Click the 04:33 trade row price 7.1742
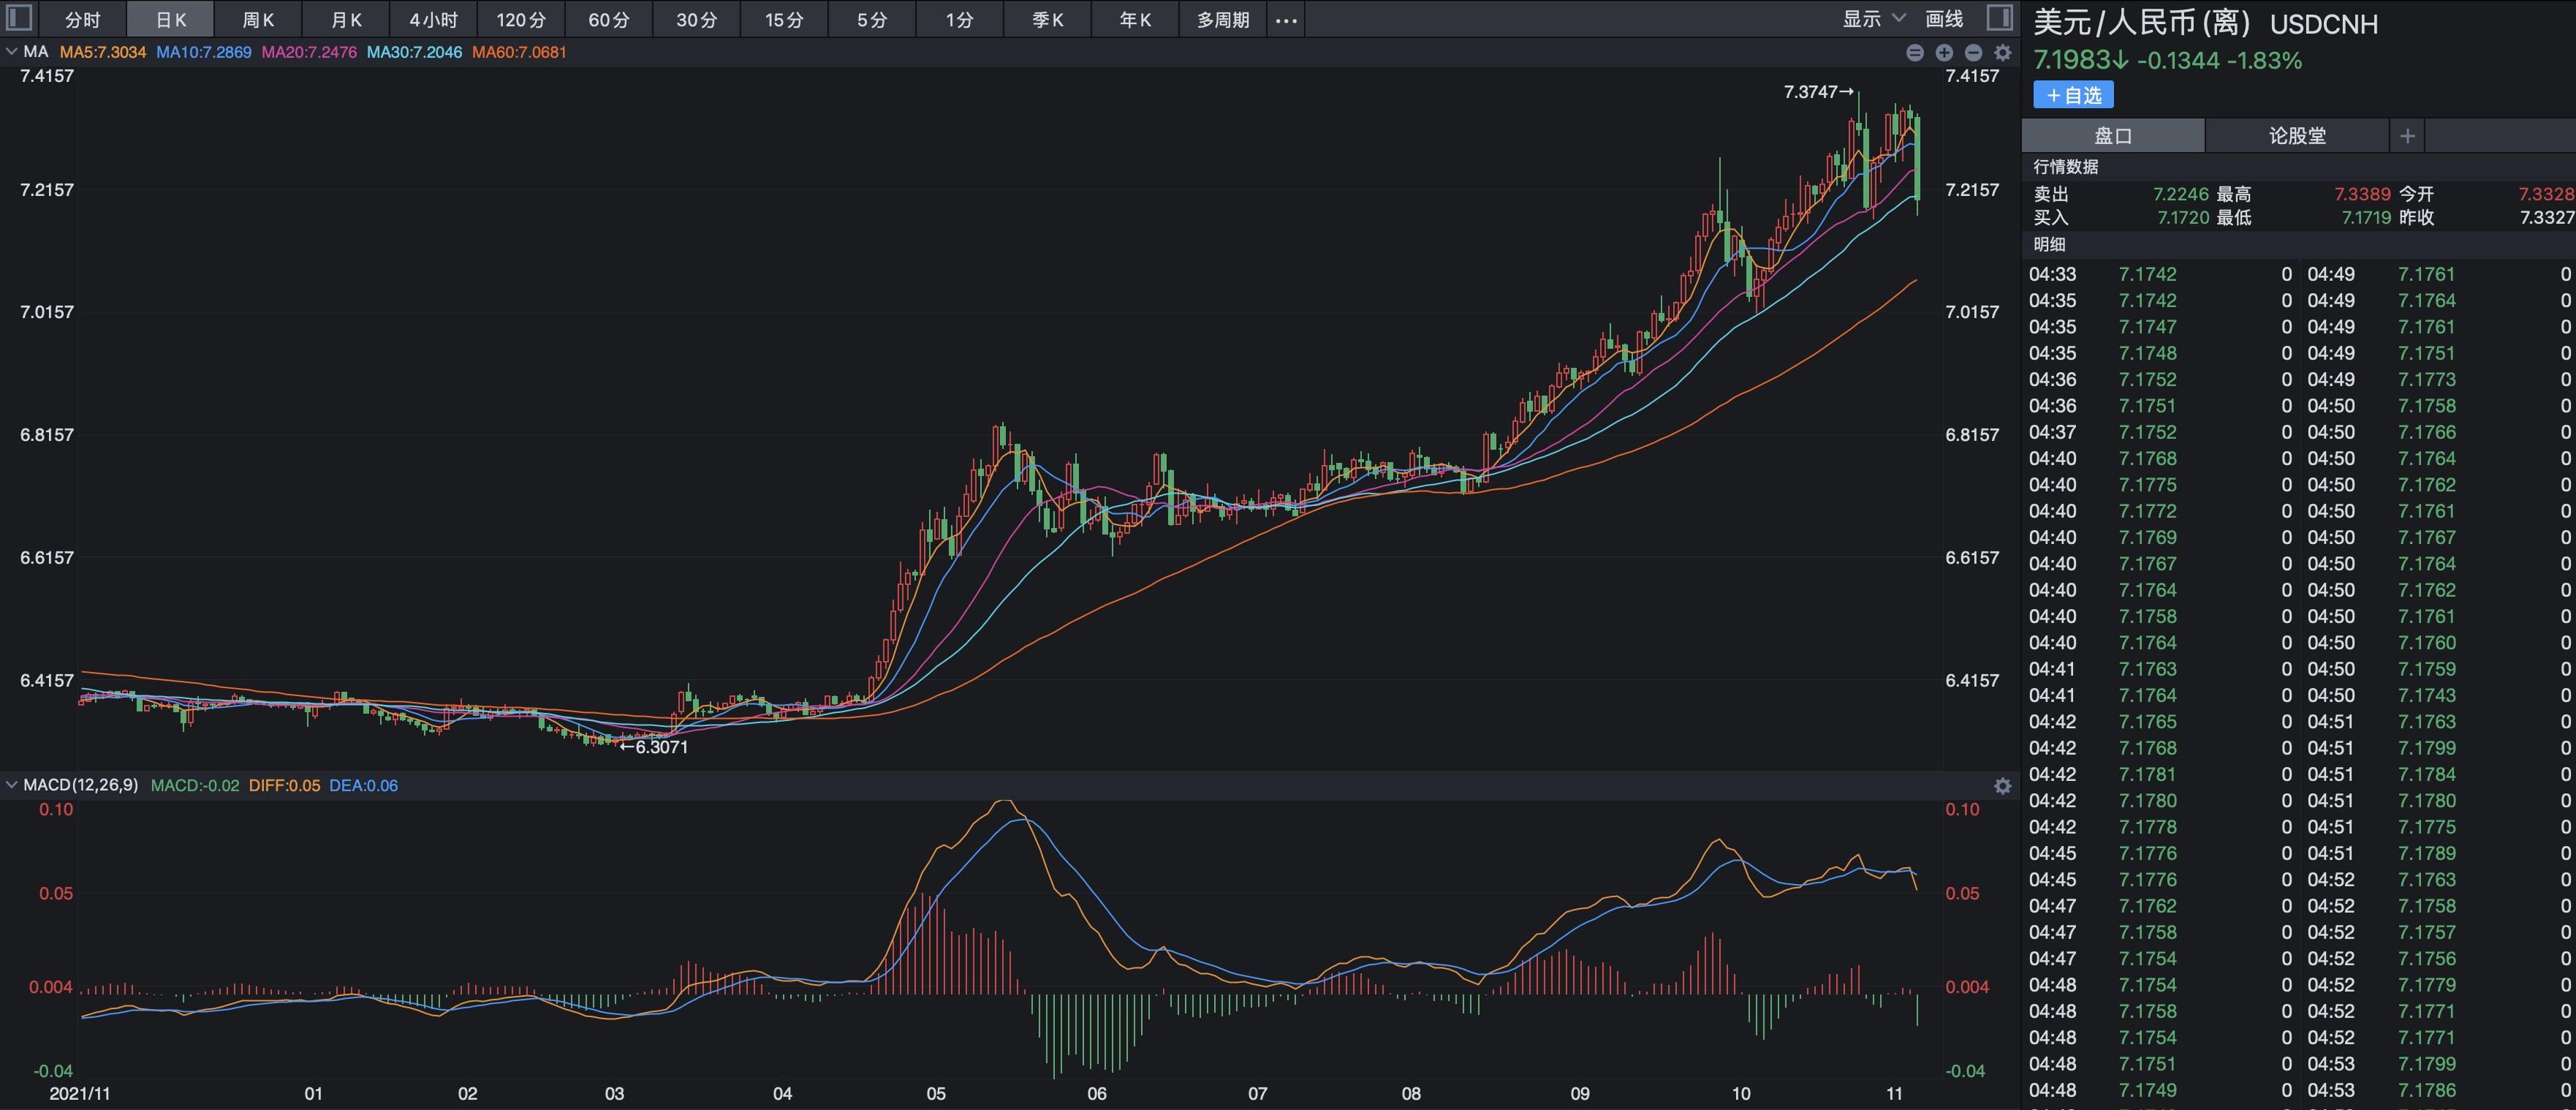The width and height of the screenshot is (2576, 1110). pos(2147,274)
